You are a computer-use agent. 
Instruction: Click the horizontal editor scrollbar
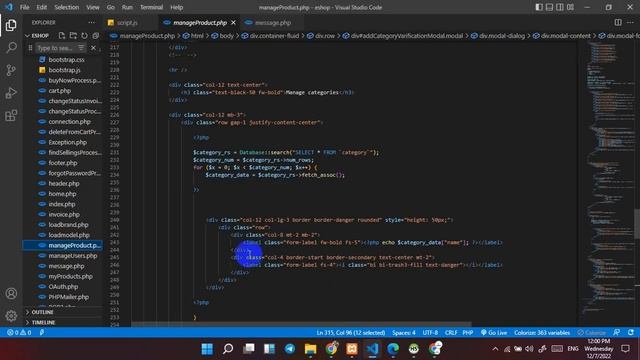pyautogui.click(x=301, y=324)
